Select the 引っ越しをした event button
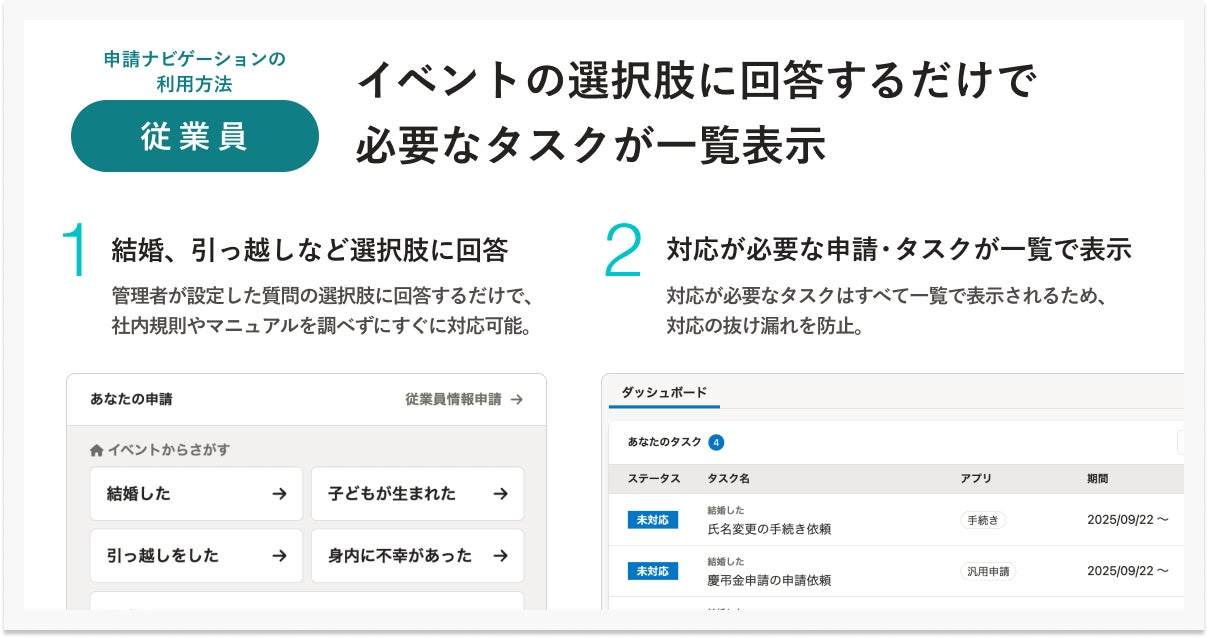 (x=196, y=556)
